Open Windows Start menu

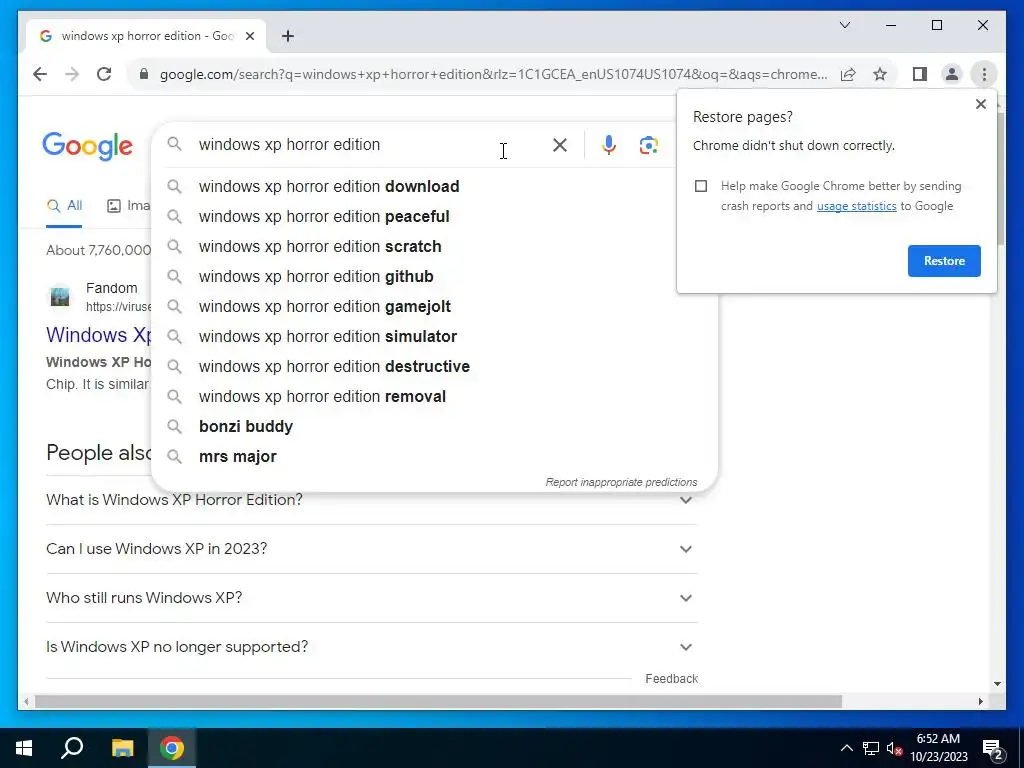(24, 748)
